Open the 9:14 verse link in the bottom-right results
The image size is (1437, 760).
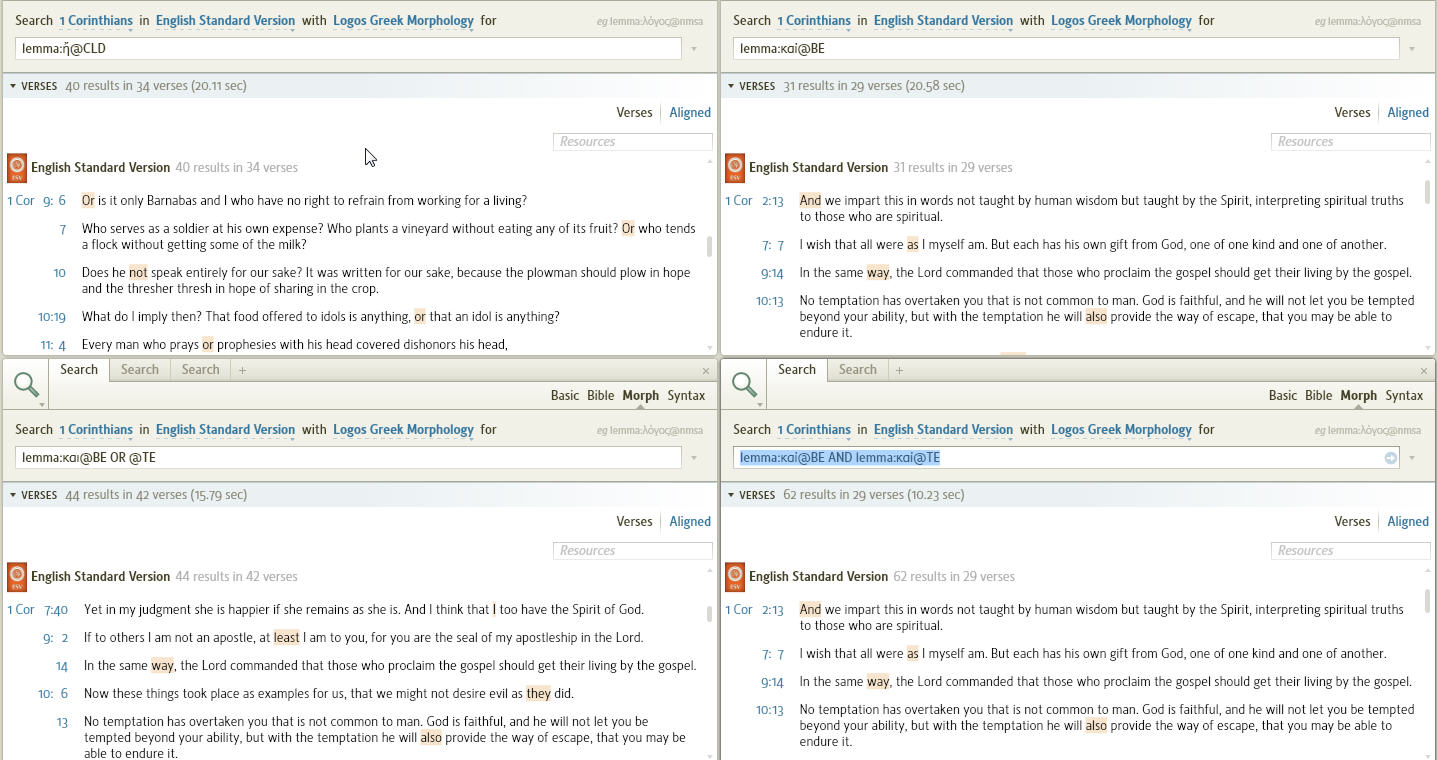pyautogui.click(x=772, y=682)
